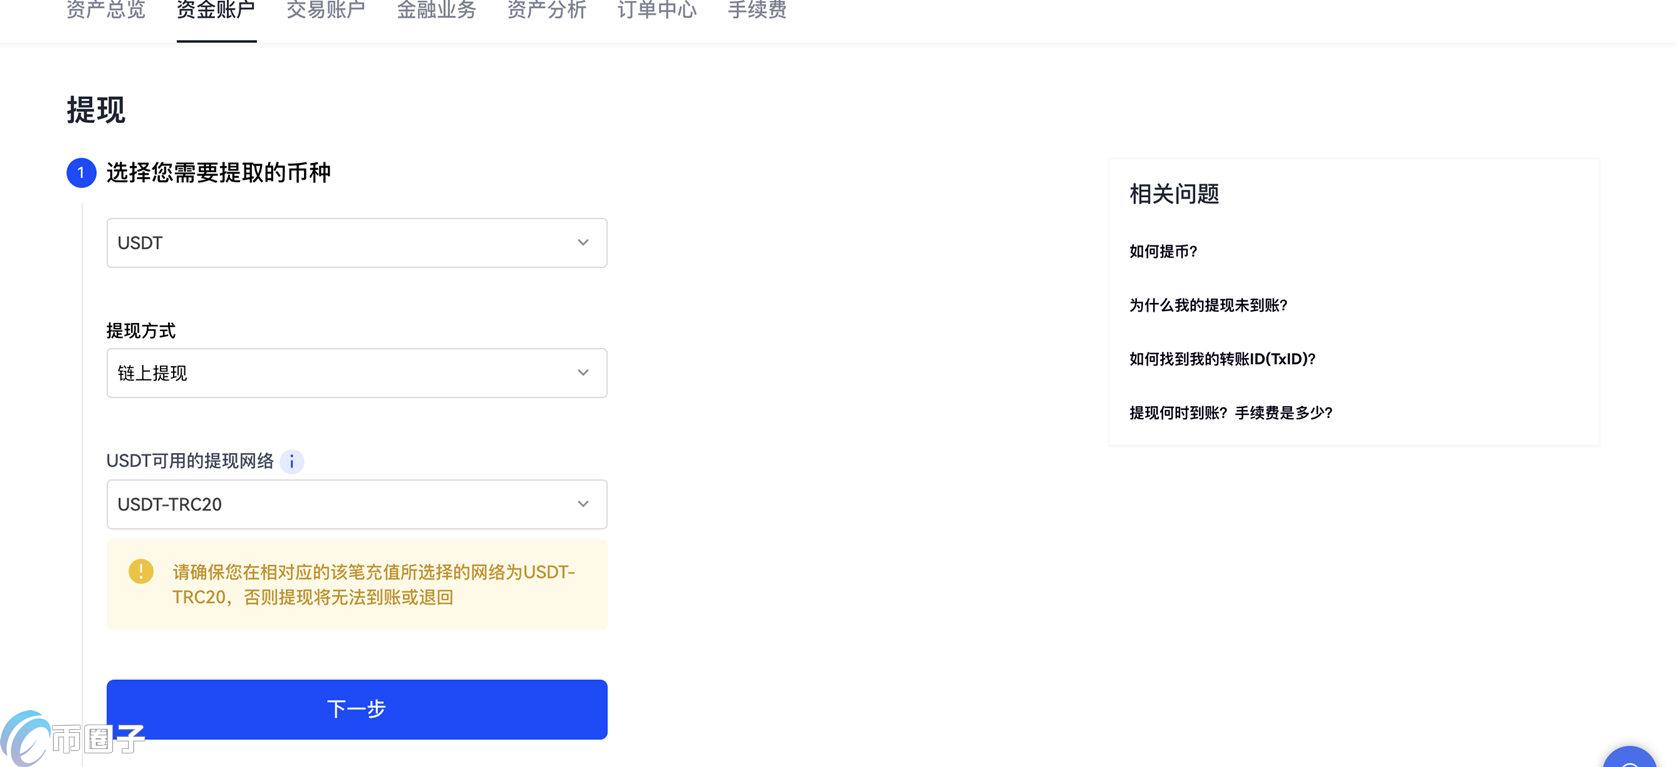Open the 订单中心 tab
The width and height of the screenshot is (1676, 767).
656,11
